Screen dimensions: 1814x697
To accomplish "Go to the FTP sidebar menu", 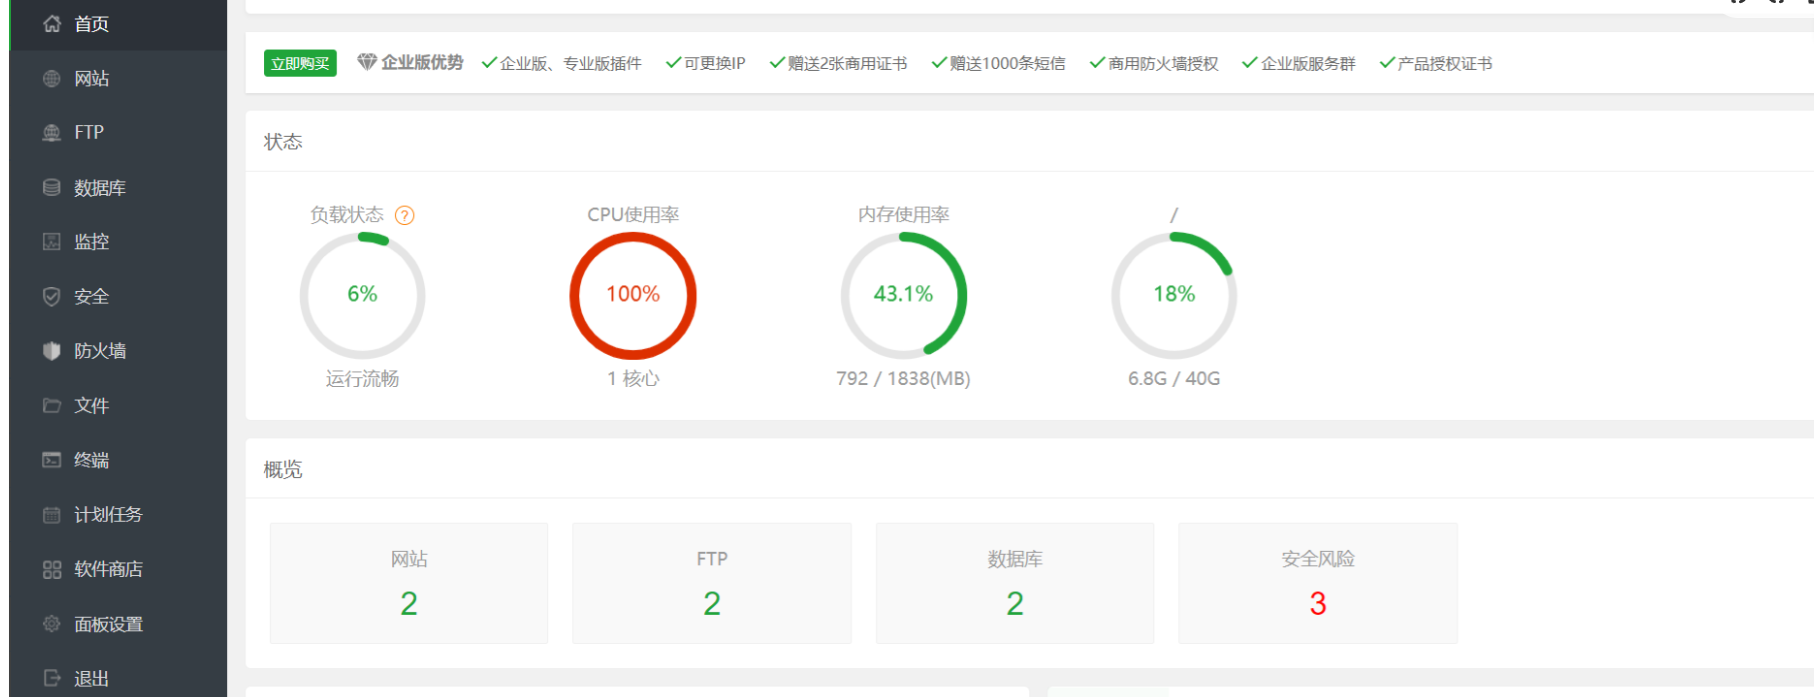I will point(118,132).
